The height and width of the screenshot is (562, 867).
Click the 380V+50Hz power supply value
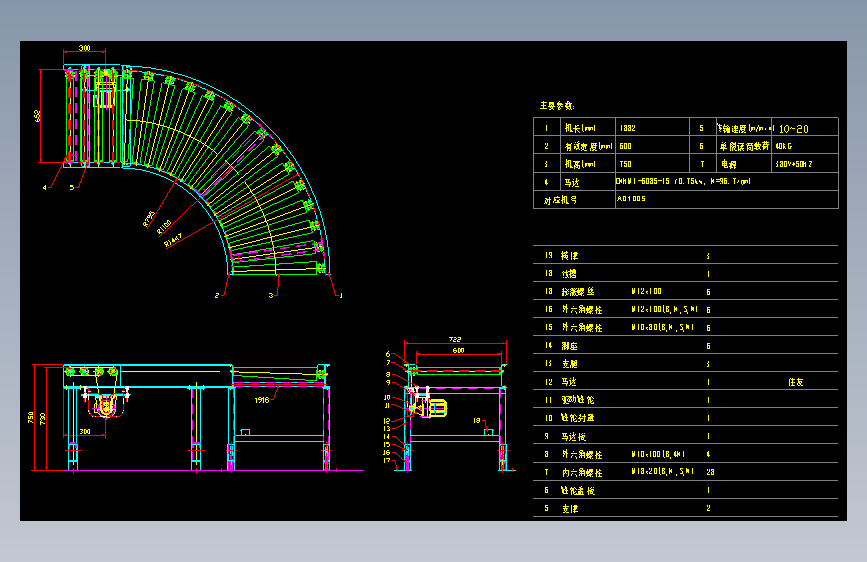pyautogui.click(x=793, y=164)
